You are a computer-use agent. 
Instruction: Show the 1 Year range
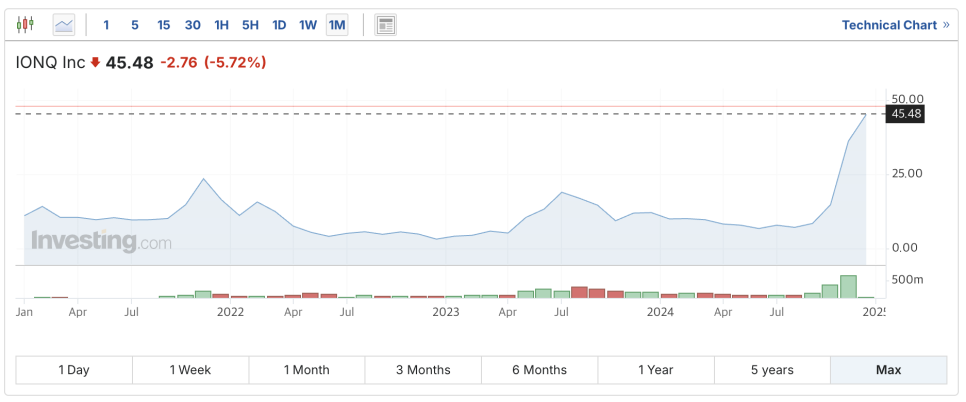pyautogui.click(x=656, y=370)
